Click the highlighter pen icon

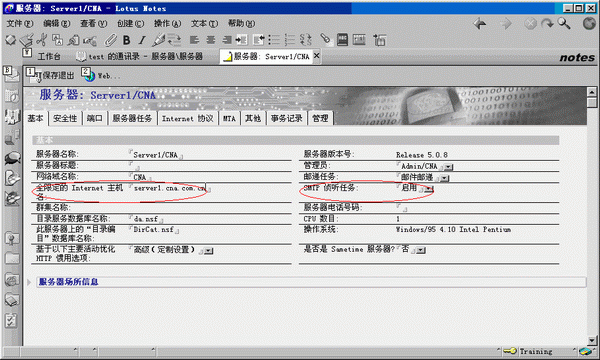pyautogui.click(x=158, y=40)
